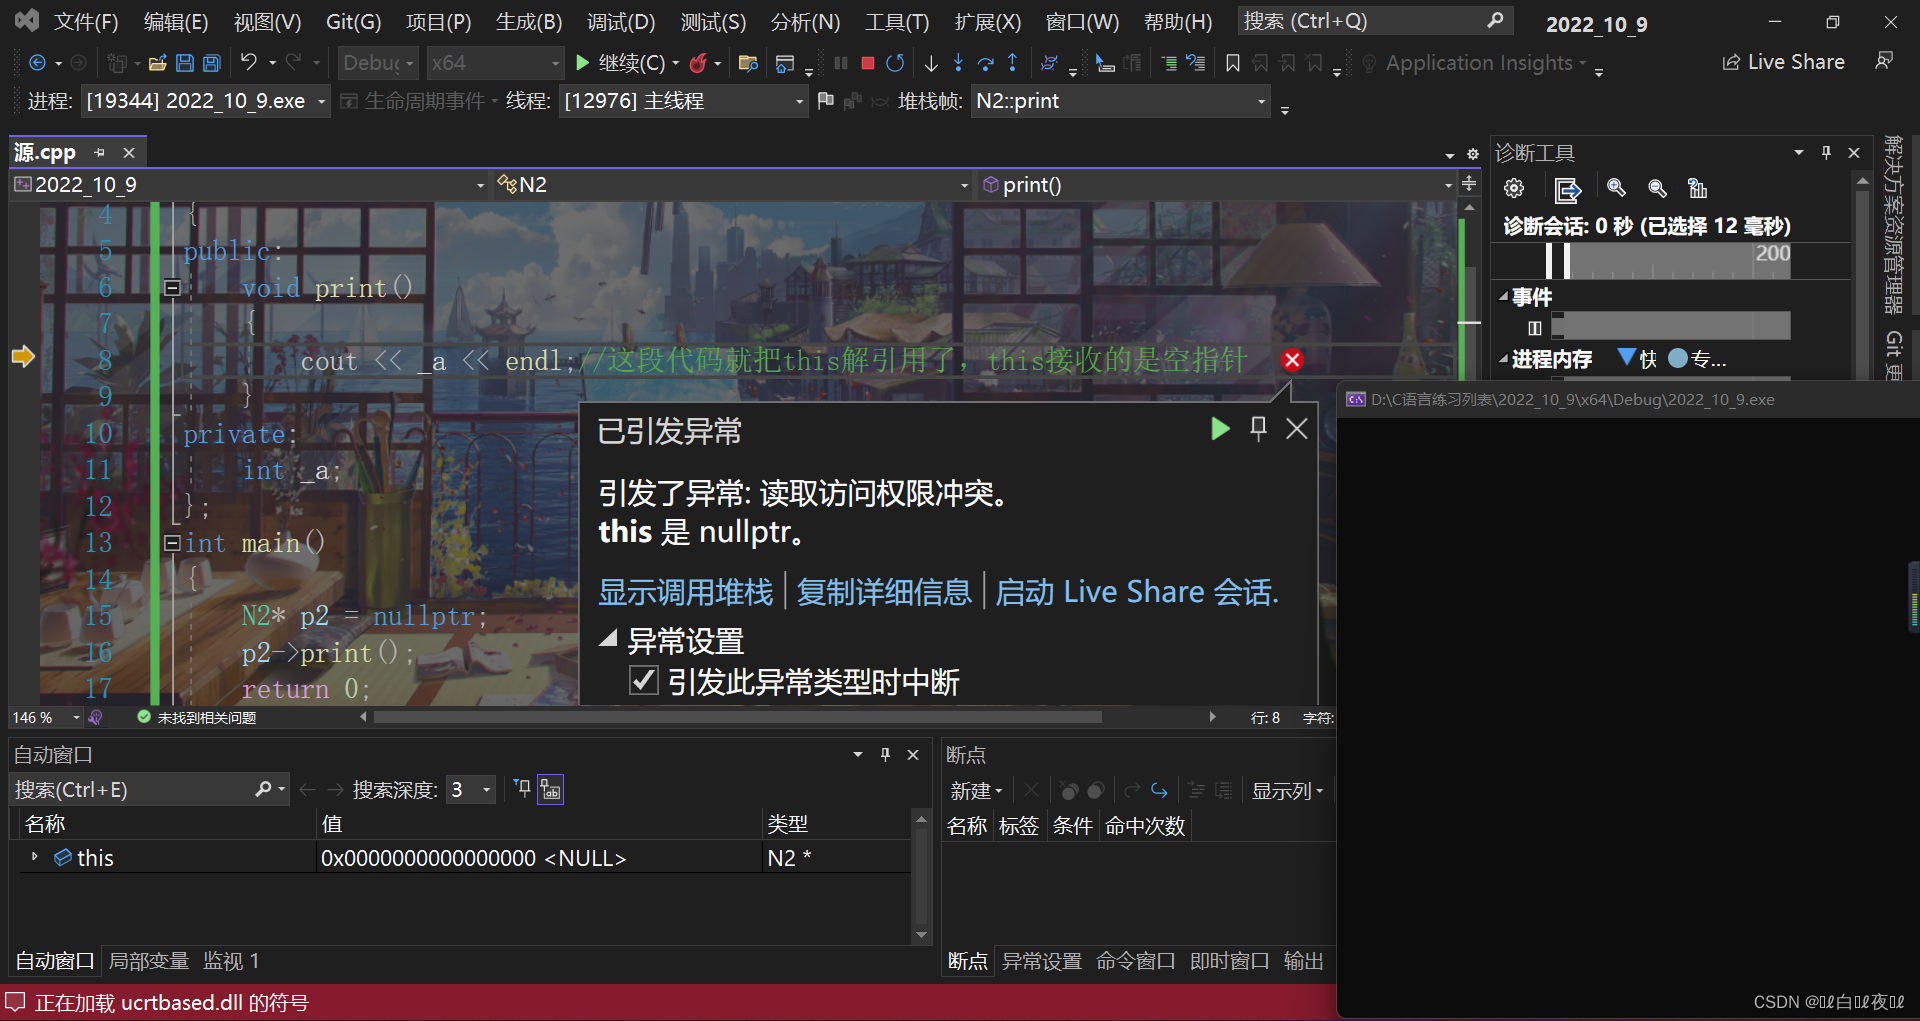
Task: Click the zoom out icon in diagnostic tools
Action: click(x=1657, y=188)
